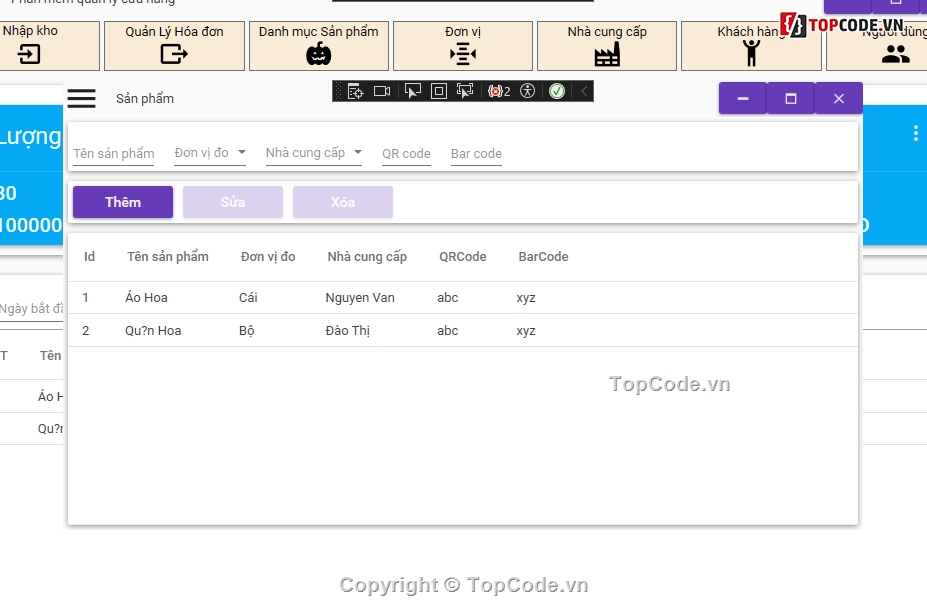Click the Danh mục Sản phẩm pumpkin icon
The image size is (927, 615).
(318, 54)
